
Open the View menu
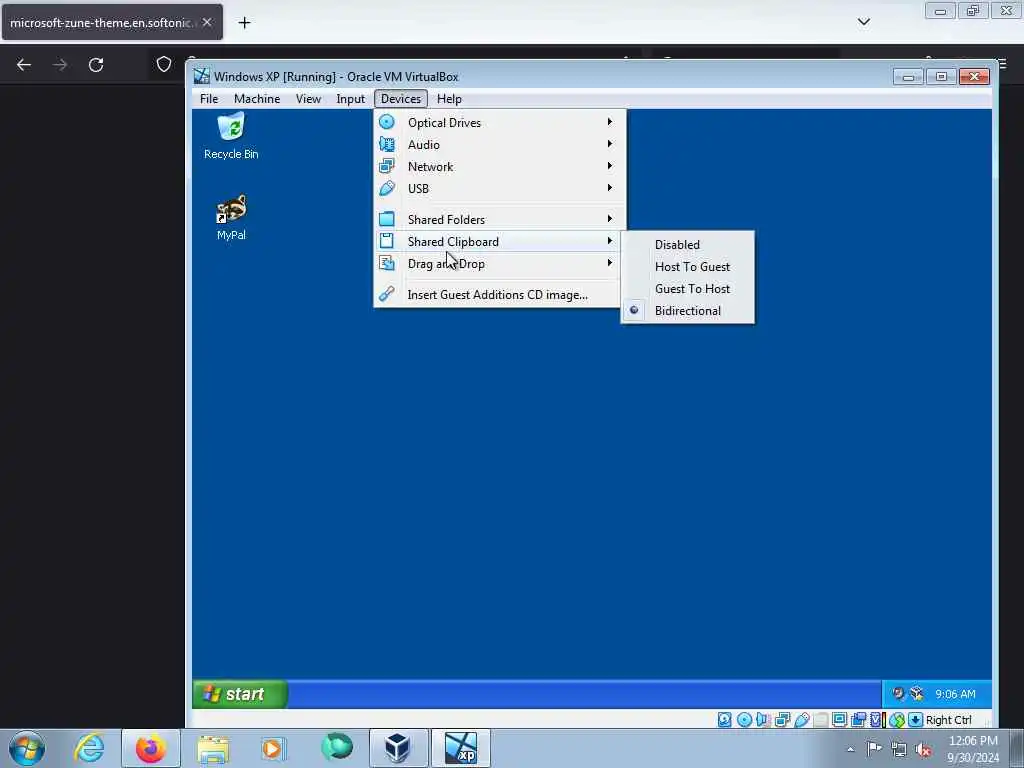pos(308,99)
